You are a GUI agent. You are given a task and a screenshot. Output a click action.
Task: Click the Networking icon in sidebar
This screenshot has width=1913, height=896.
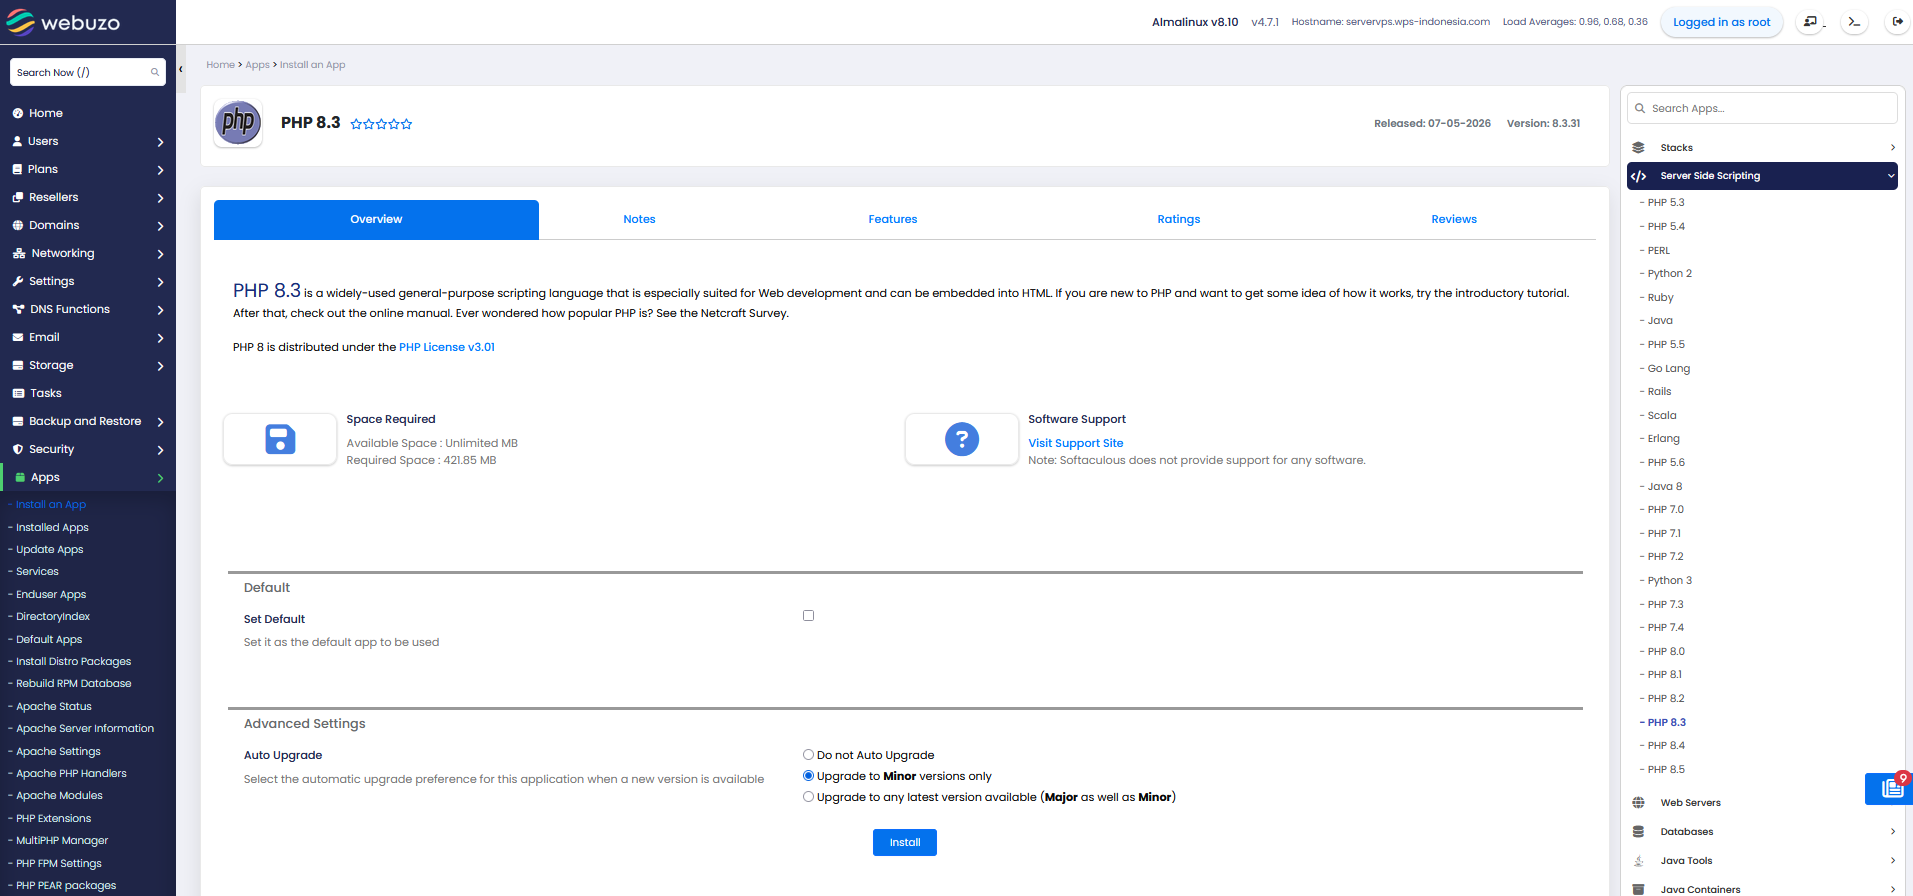19,253
